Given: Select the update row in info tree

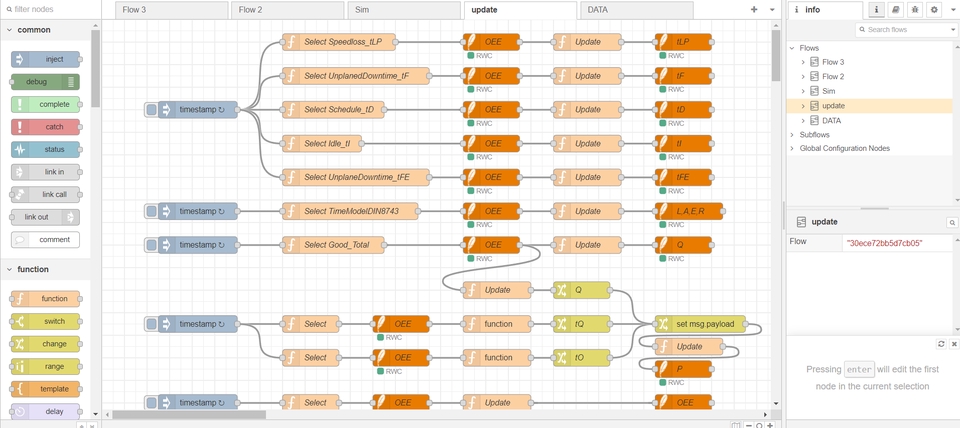Looking at the screenshot, I should click(870, 106).
